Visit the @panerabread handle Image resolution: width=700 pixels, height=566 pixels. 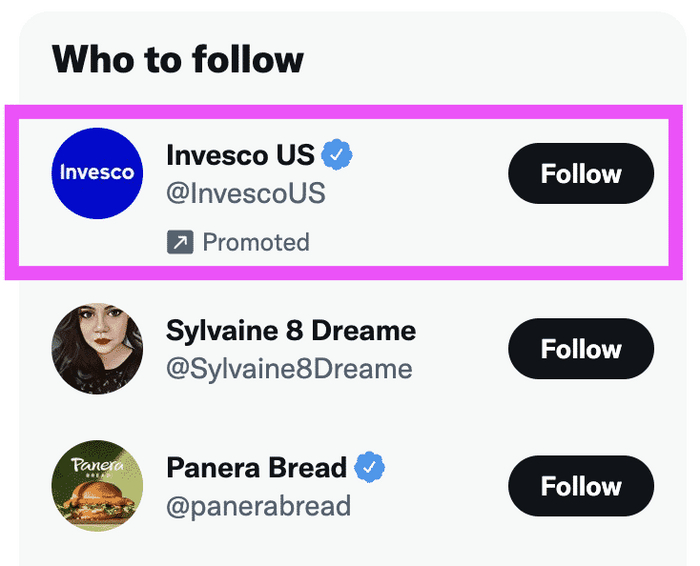[x=257, y=505]
